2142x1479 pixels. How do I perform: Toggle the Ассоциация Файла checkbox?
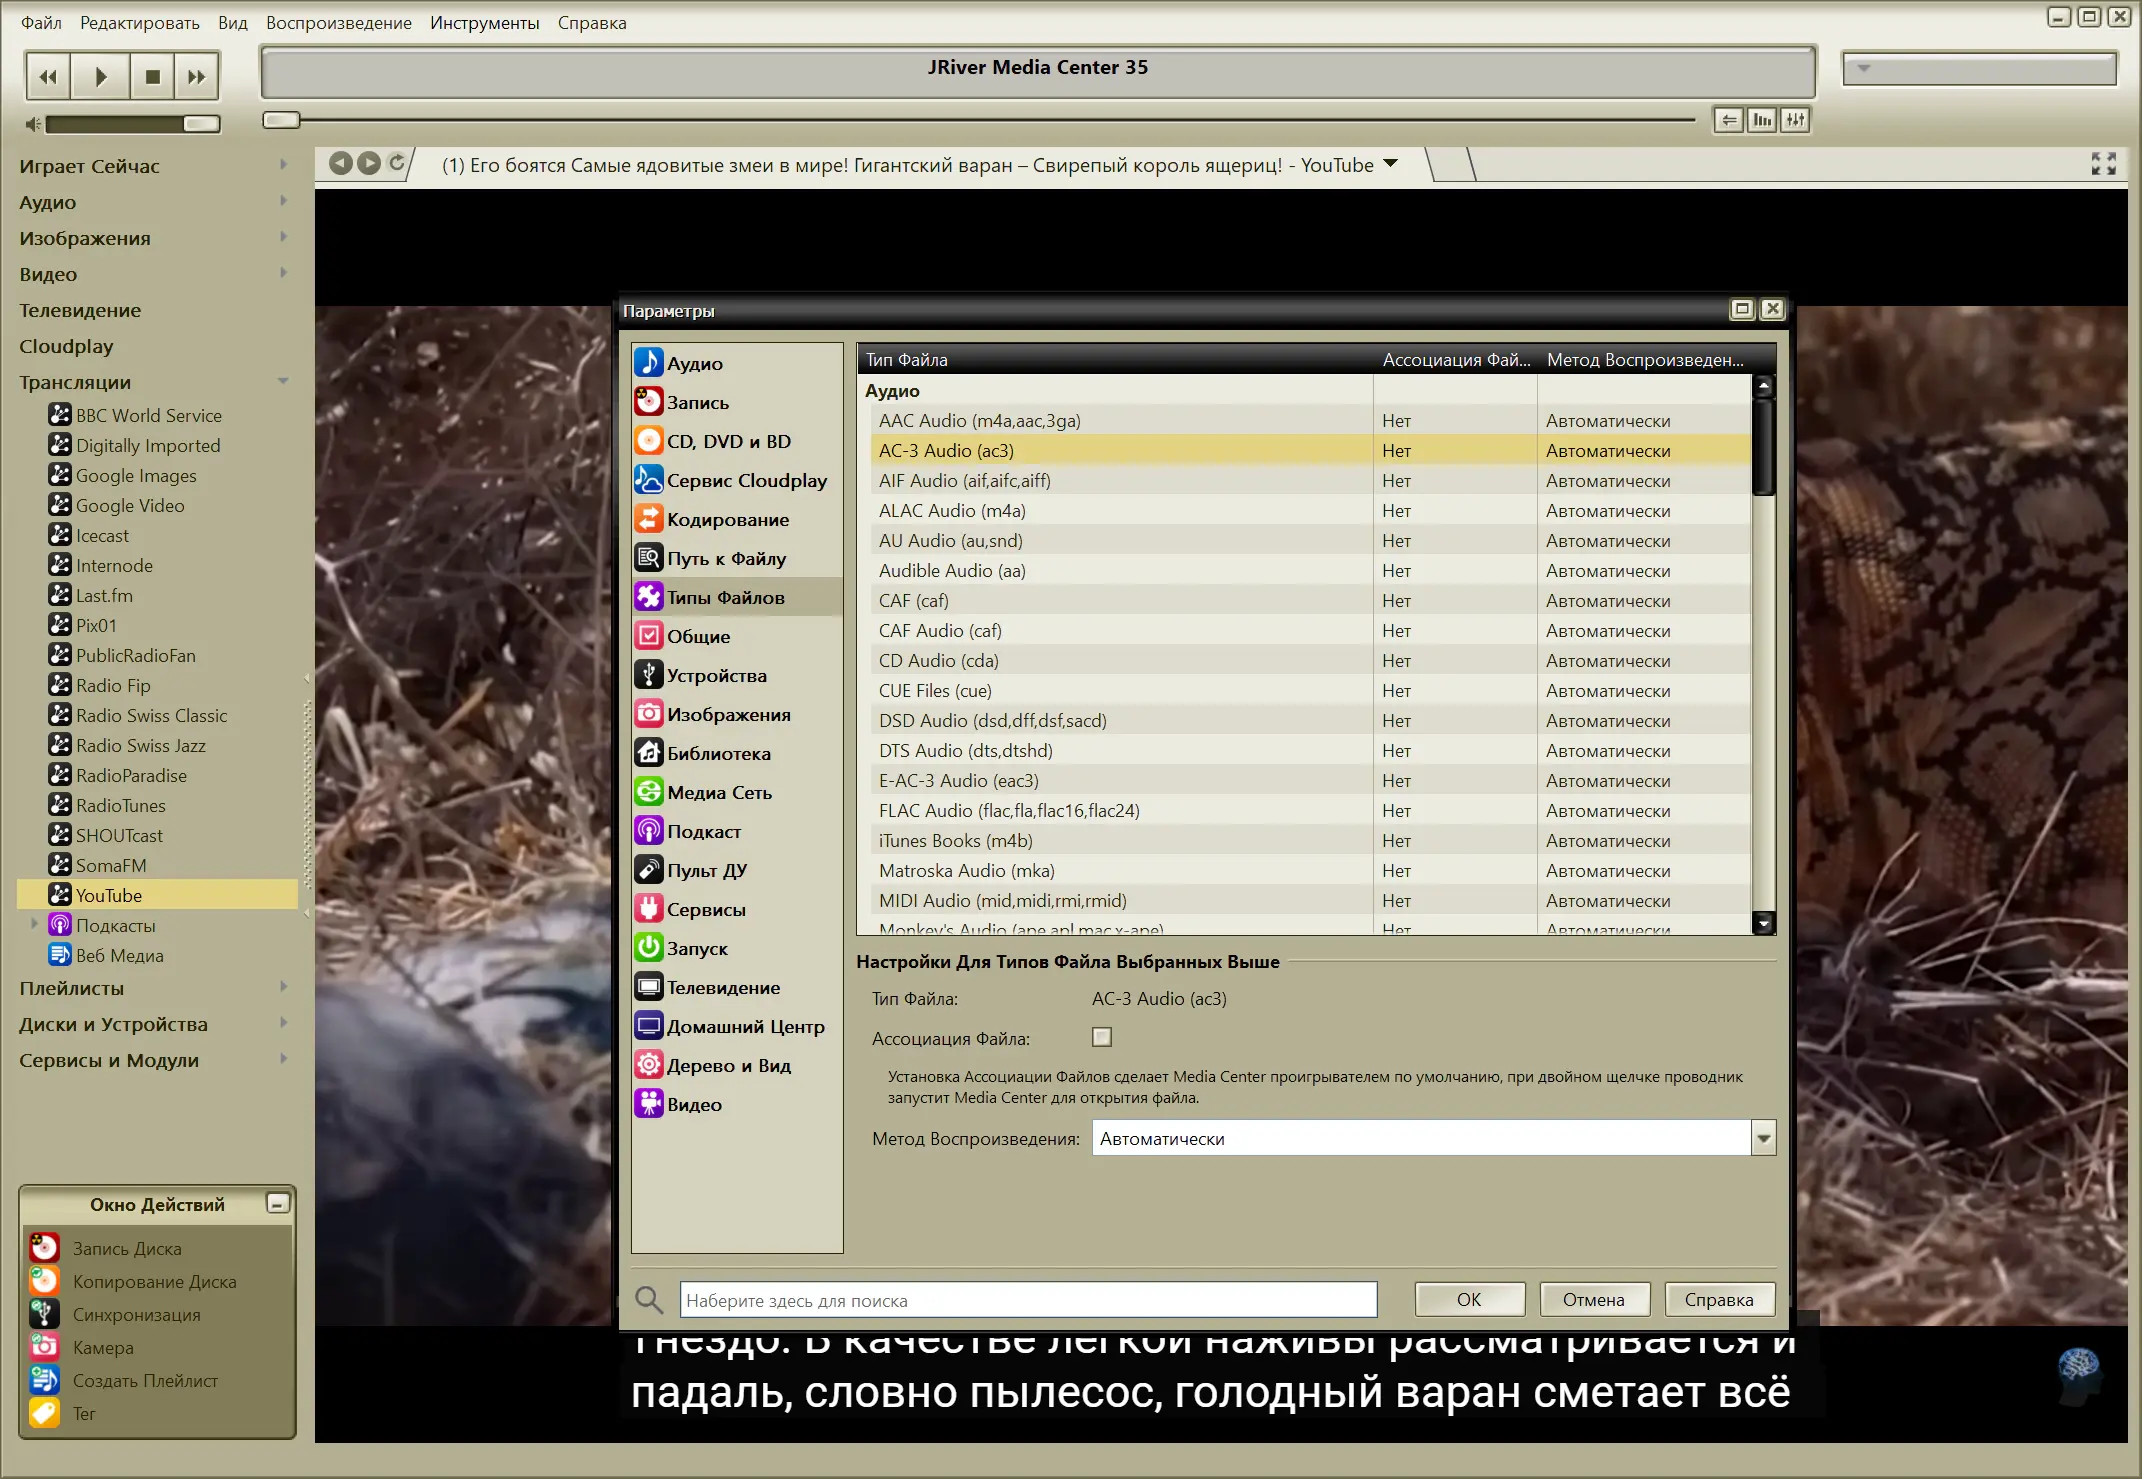[1101, 1037]
